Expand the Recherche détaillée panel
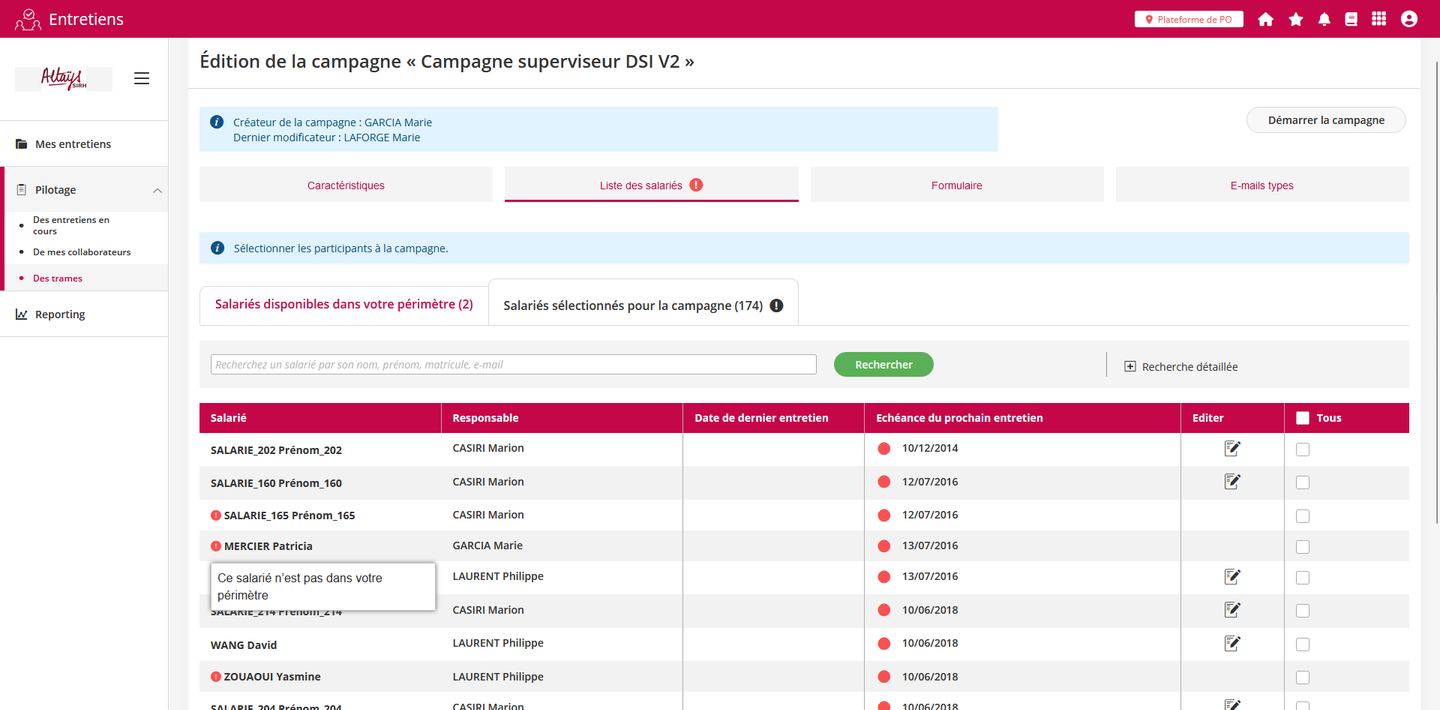The width and height of the screenshot is (1440, 710). [1181, 367]
